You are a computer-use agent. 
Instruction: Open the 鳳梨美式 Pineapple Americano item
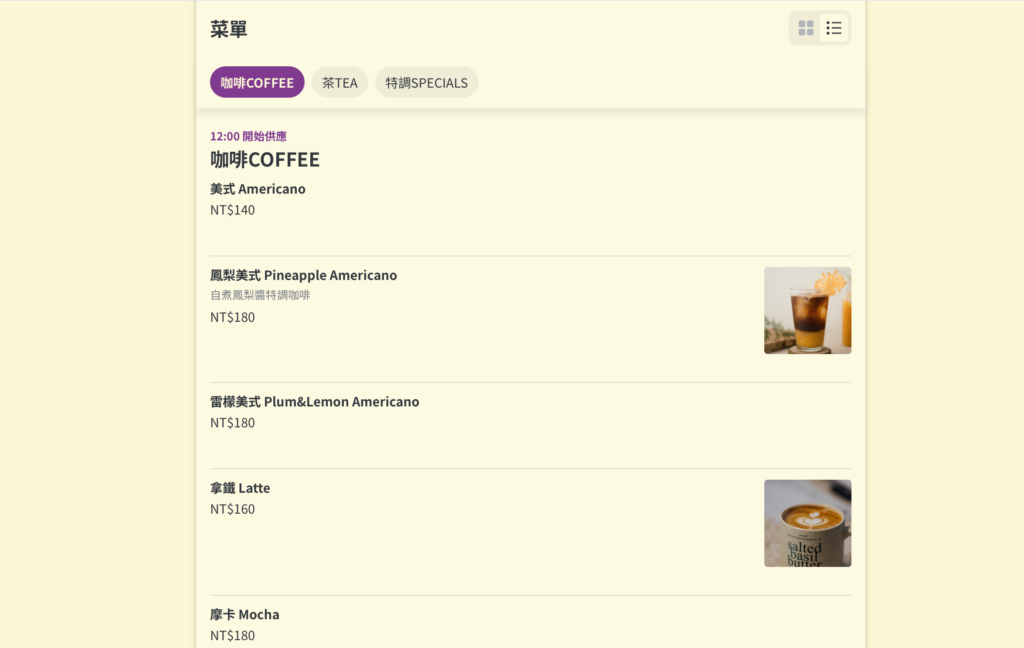530,319
